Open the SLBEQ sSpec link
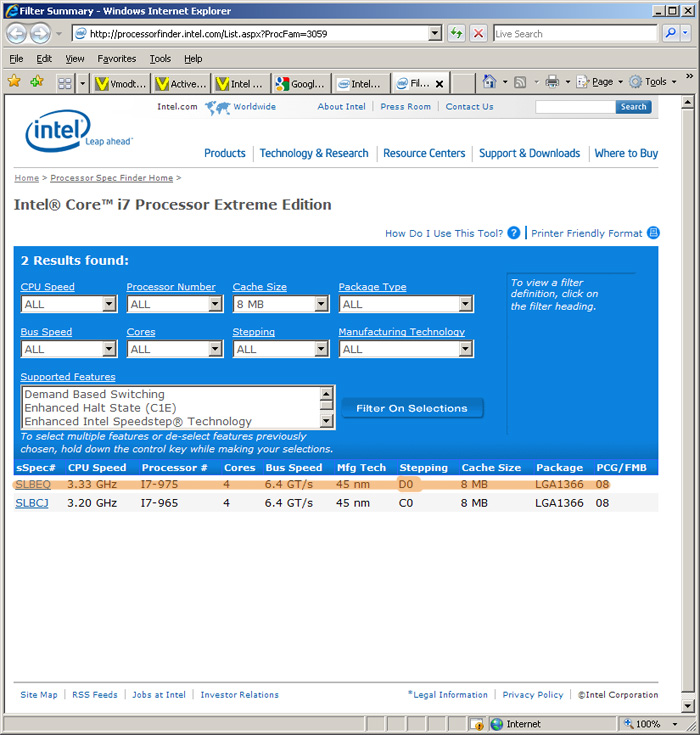 tap(33, 484)
